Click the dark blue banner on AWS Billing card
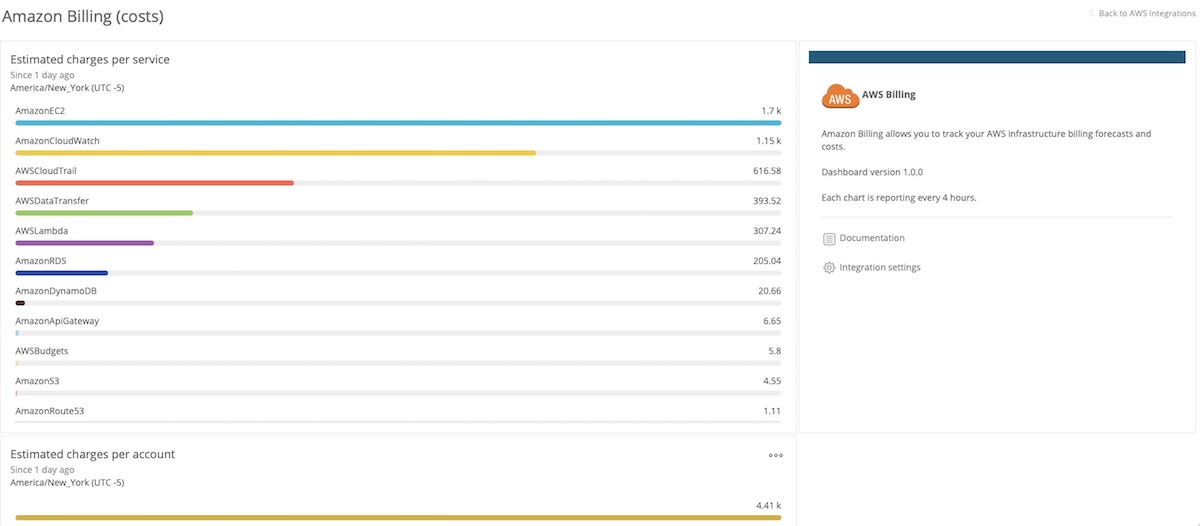Image resolution: width=1200 pixels, height=526 pixels. tap(996, 57)
